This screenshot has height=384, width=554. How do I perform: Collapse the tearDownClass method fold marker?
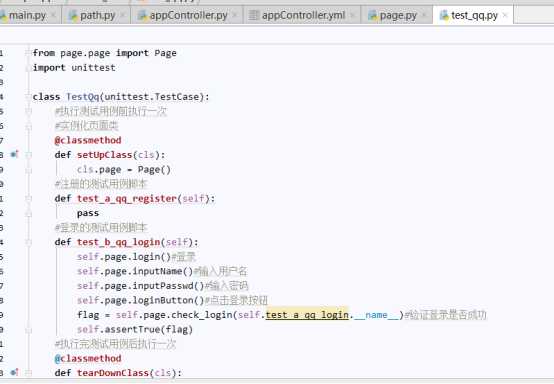pos(28,373)
